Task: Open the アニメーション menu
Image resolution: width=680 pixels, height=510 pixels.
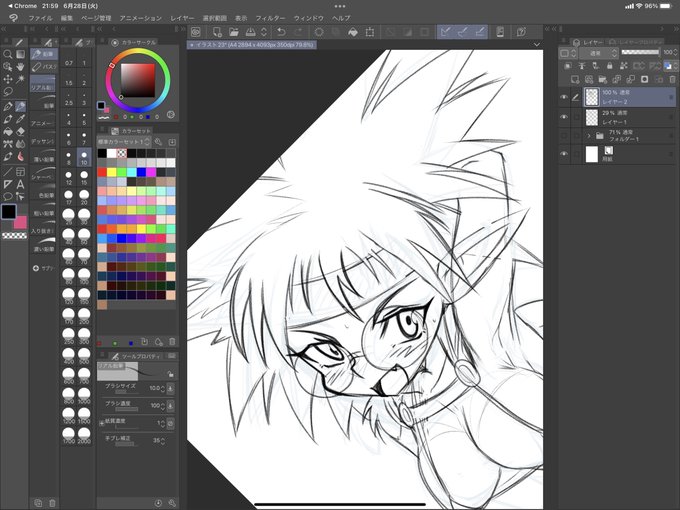Action: coord(141,18)
